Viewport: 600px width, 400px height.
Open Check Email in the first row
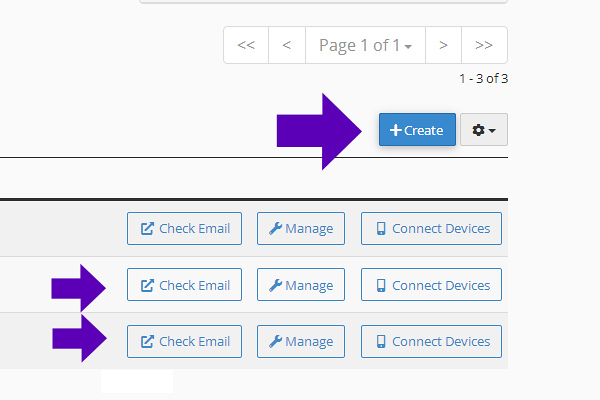184,229
